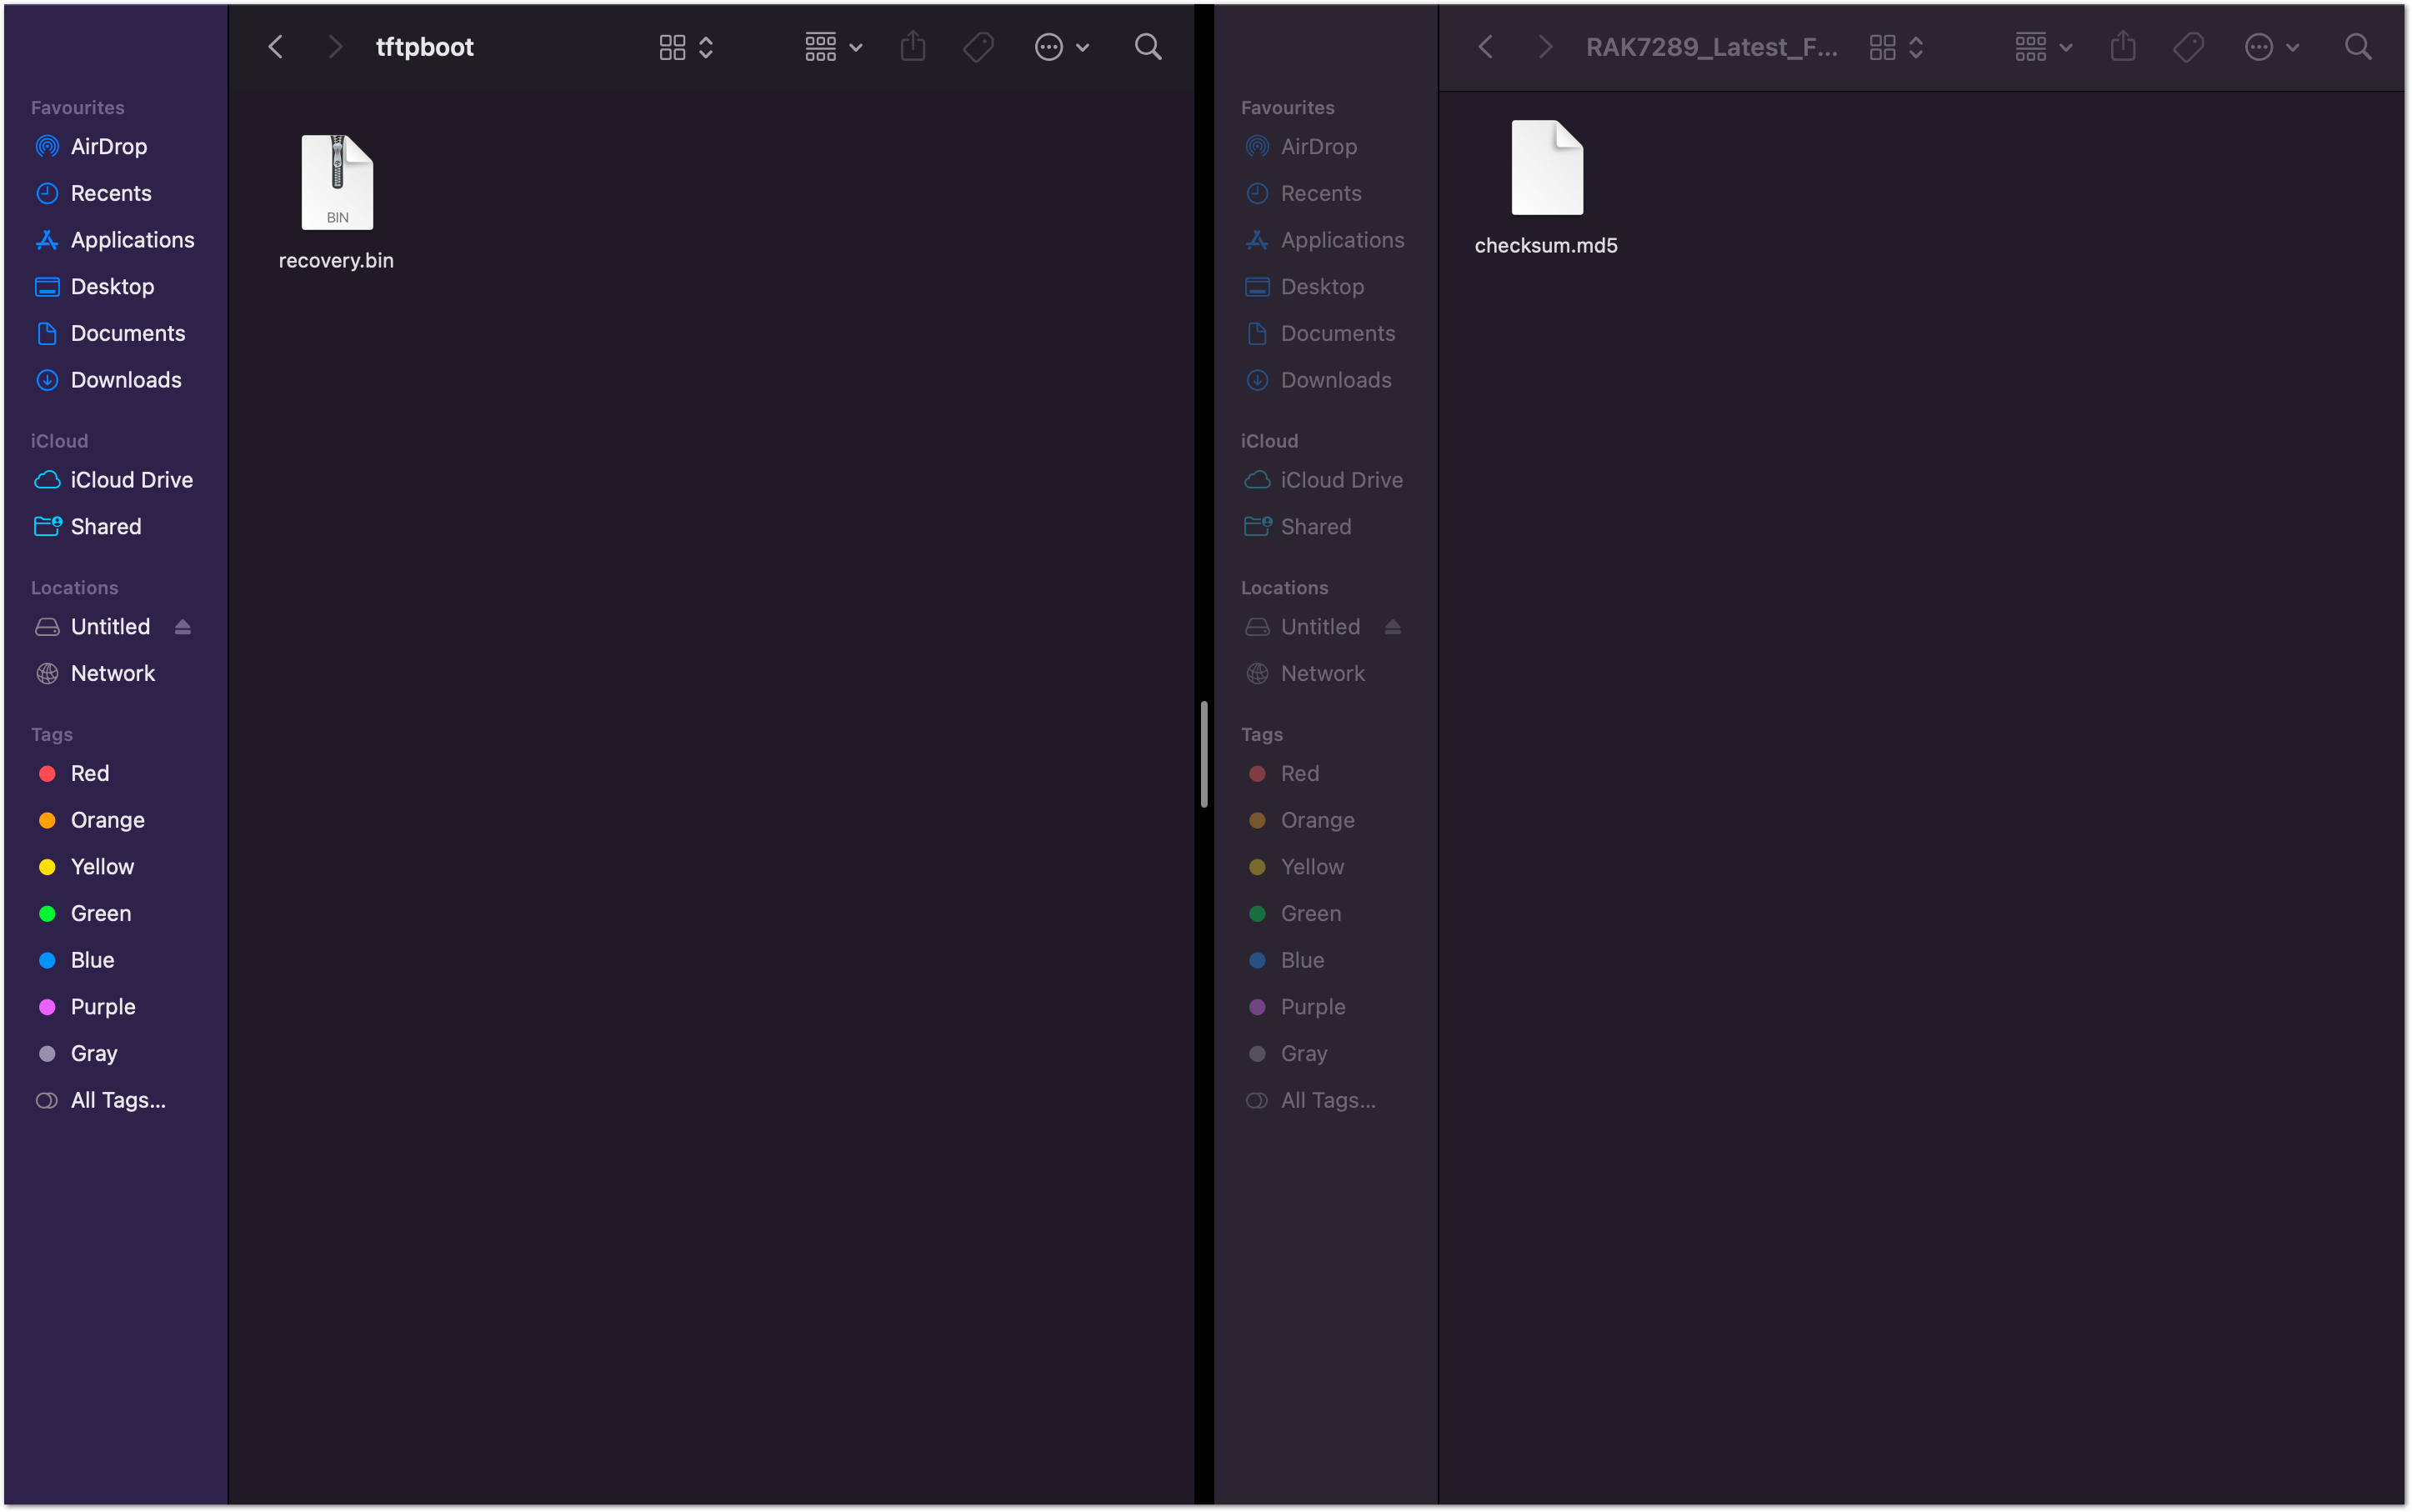Open AirDrop in left window sidebar

tap(108, 147)
